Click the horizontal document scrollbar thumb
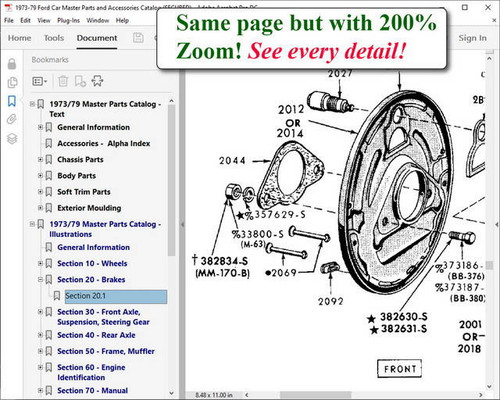This screenshot has width=500, height=400. coord(315,395)
